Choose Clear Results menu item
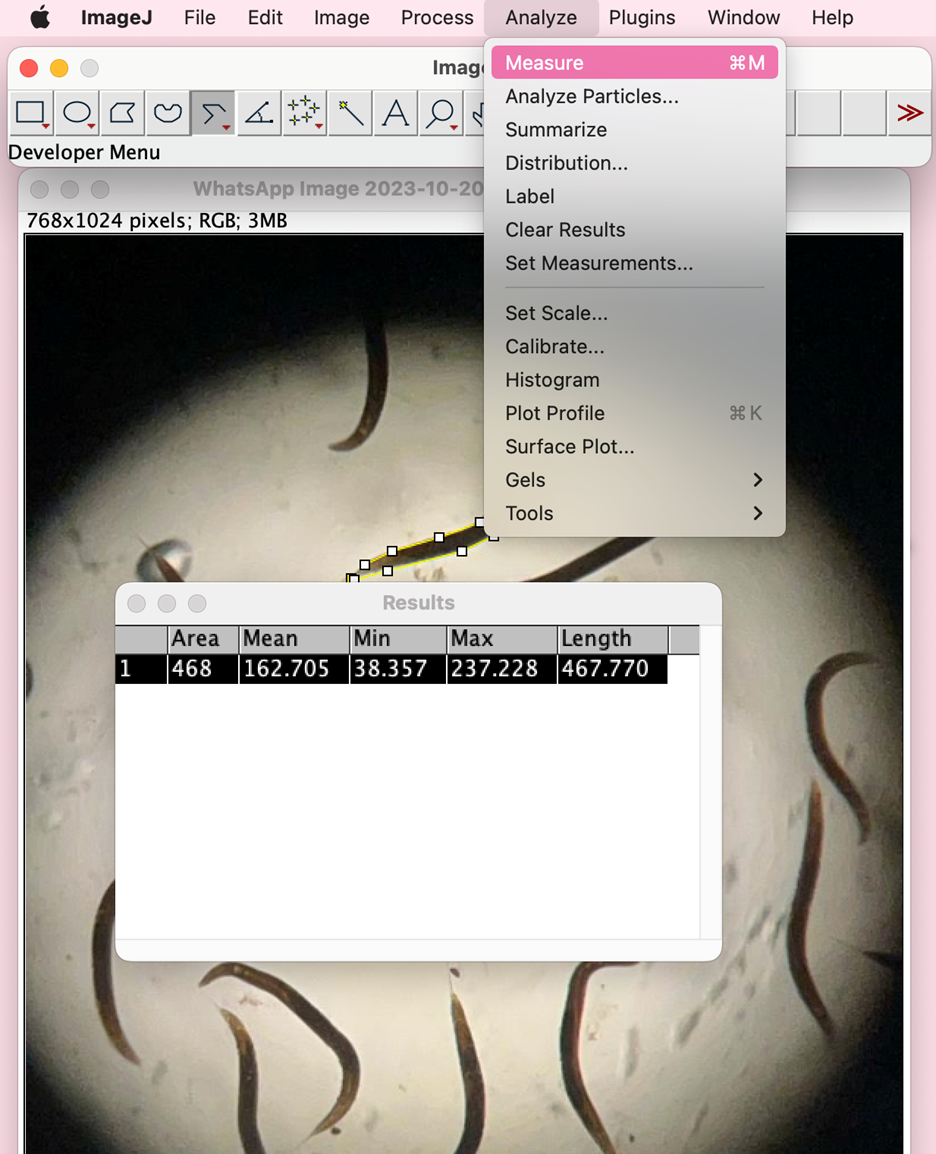 pyautogui.click(x=634, y=230)
